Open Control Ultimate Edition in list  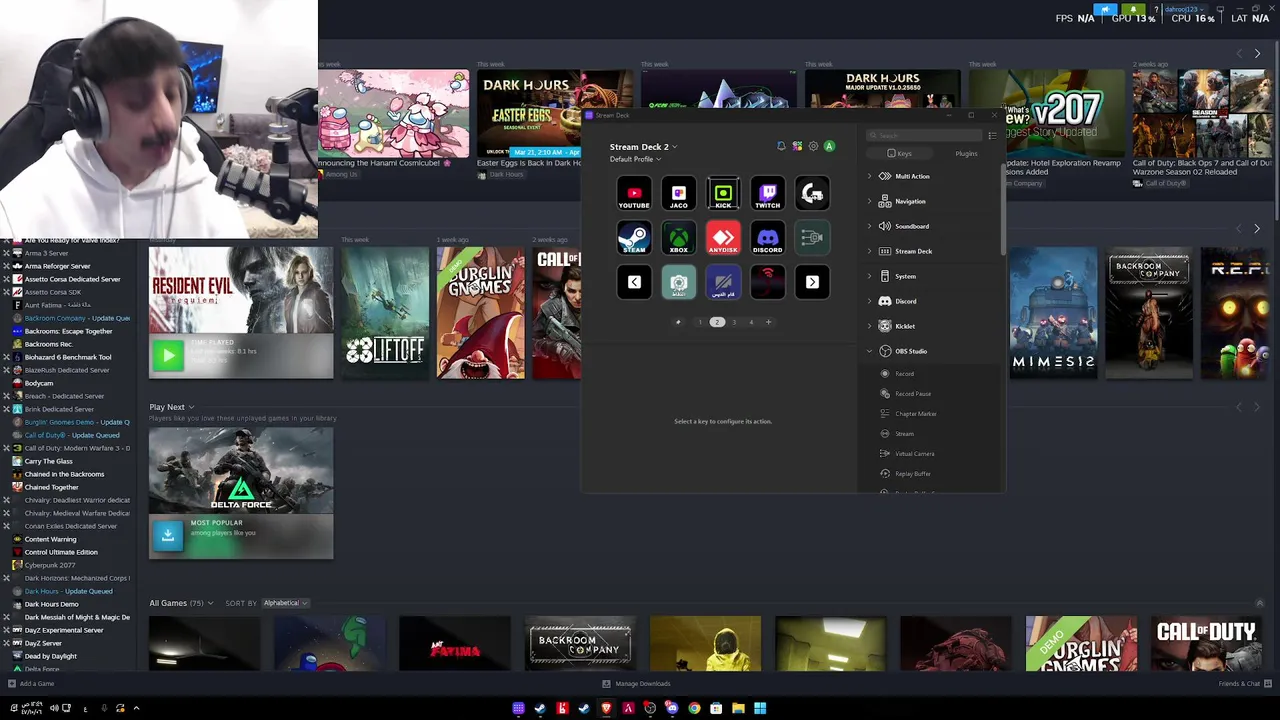(61, 552)
